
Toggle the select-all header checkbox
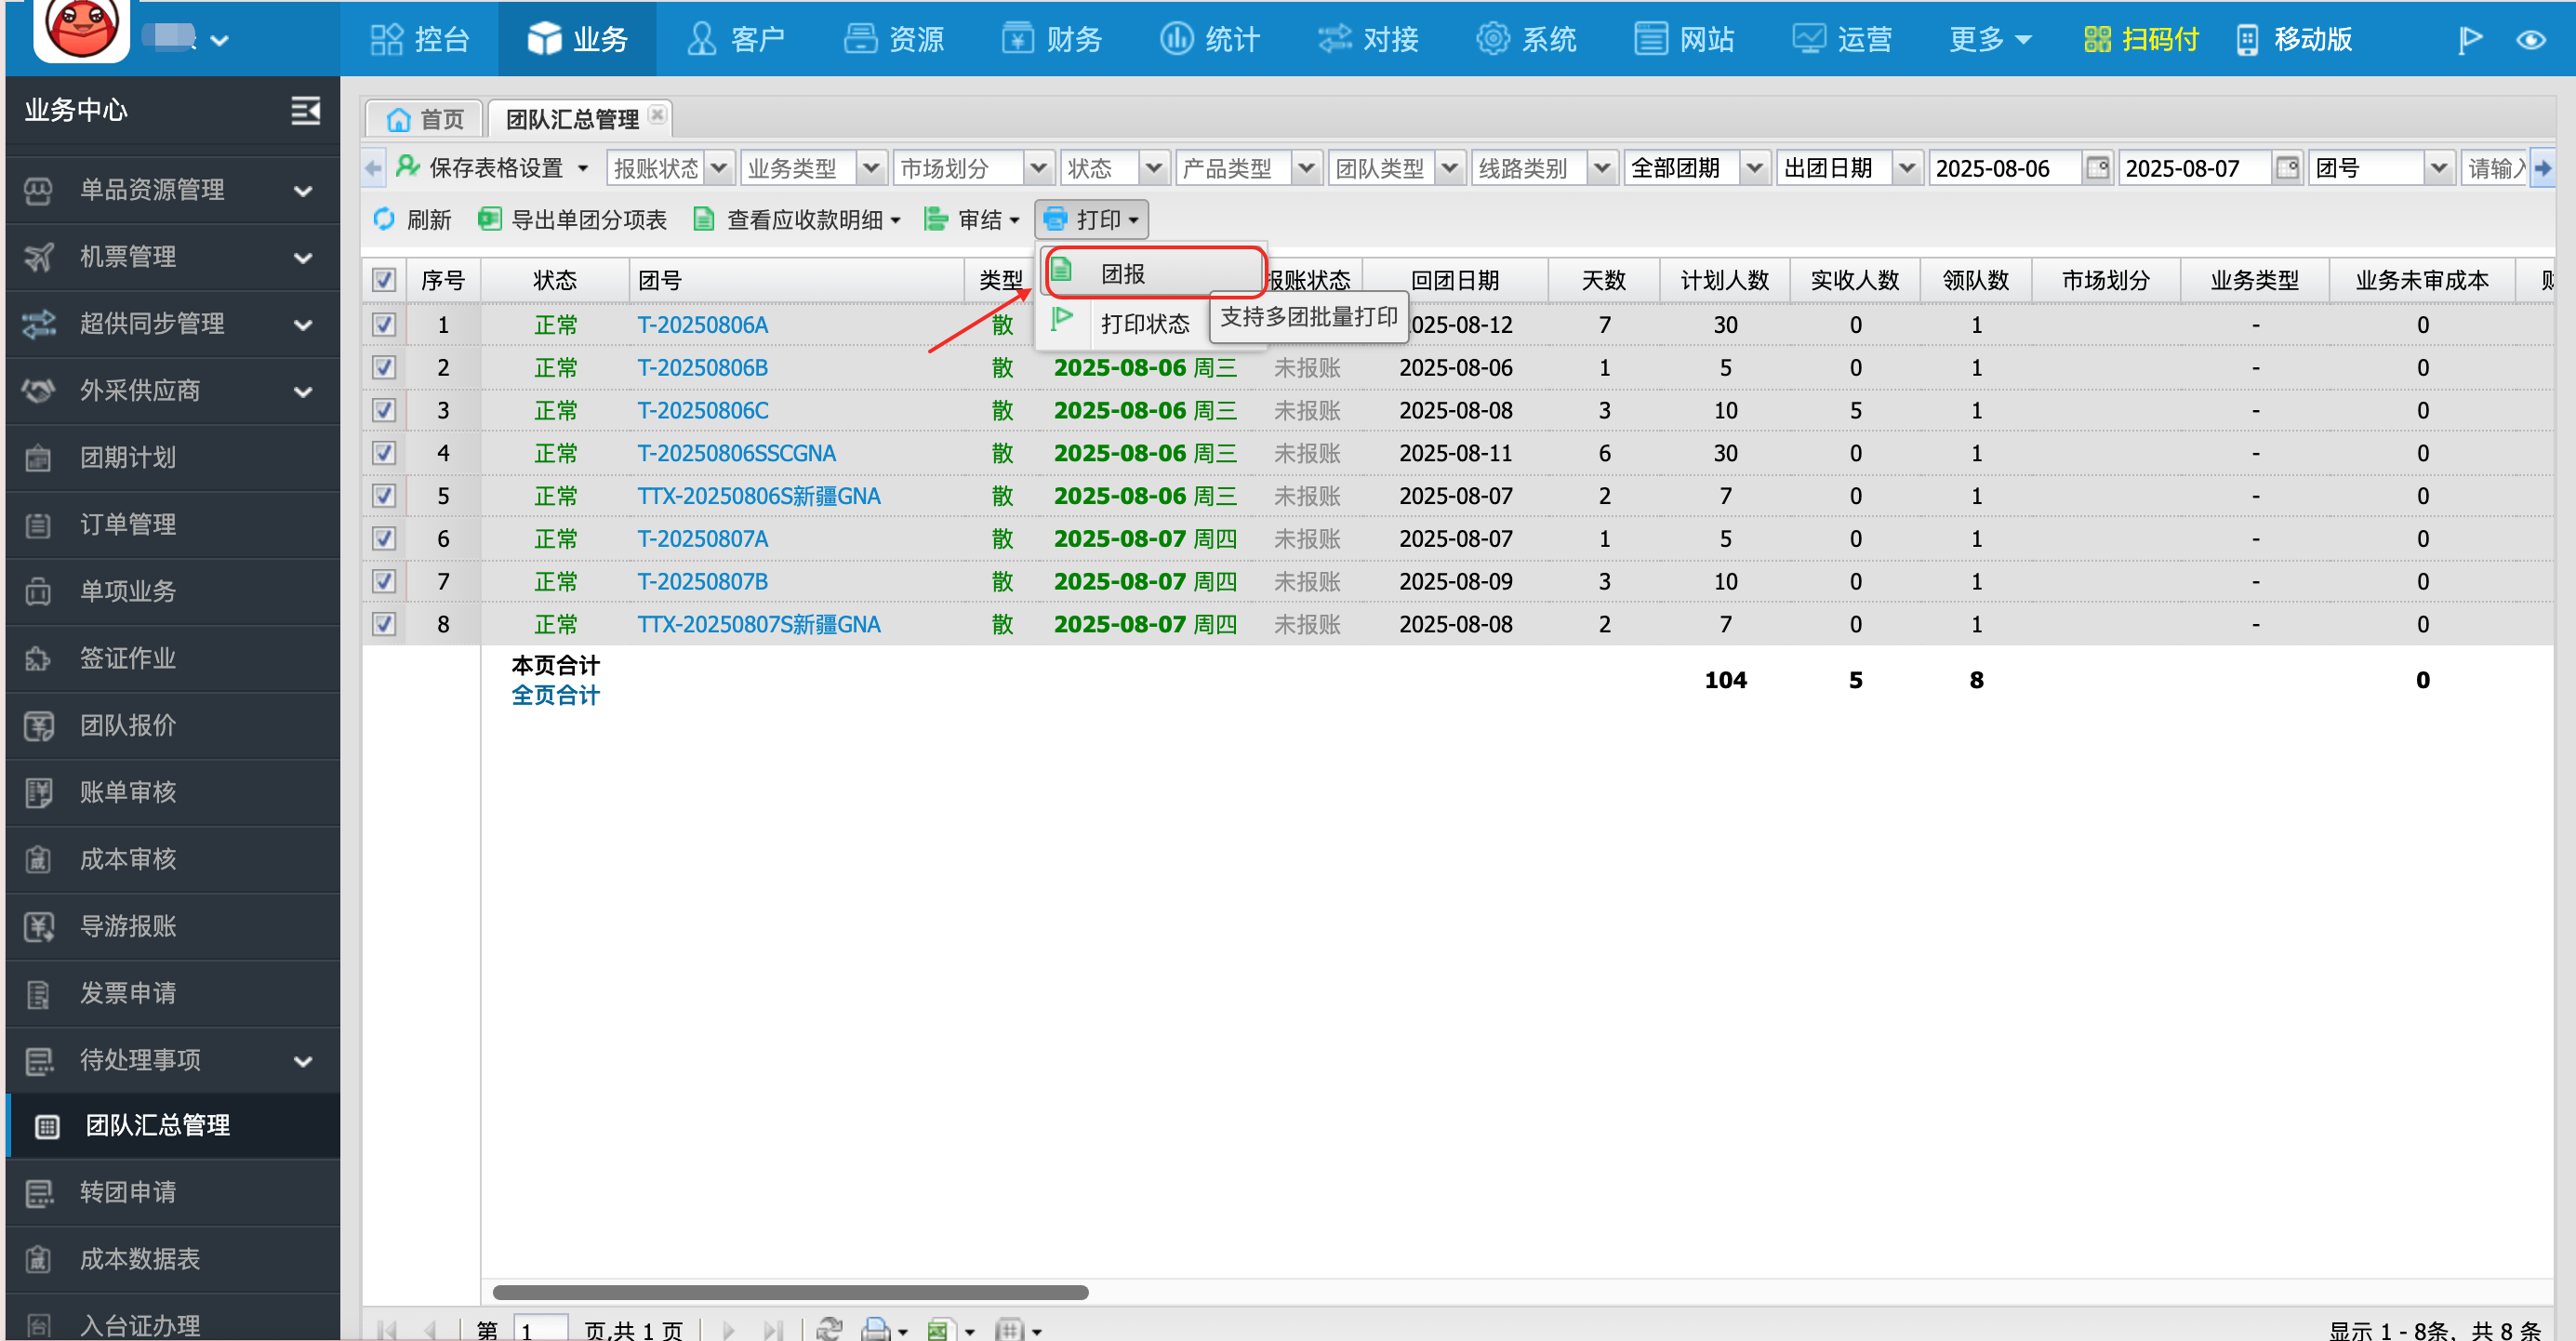(384, 280)
